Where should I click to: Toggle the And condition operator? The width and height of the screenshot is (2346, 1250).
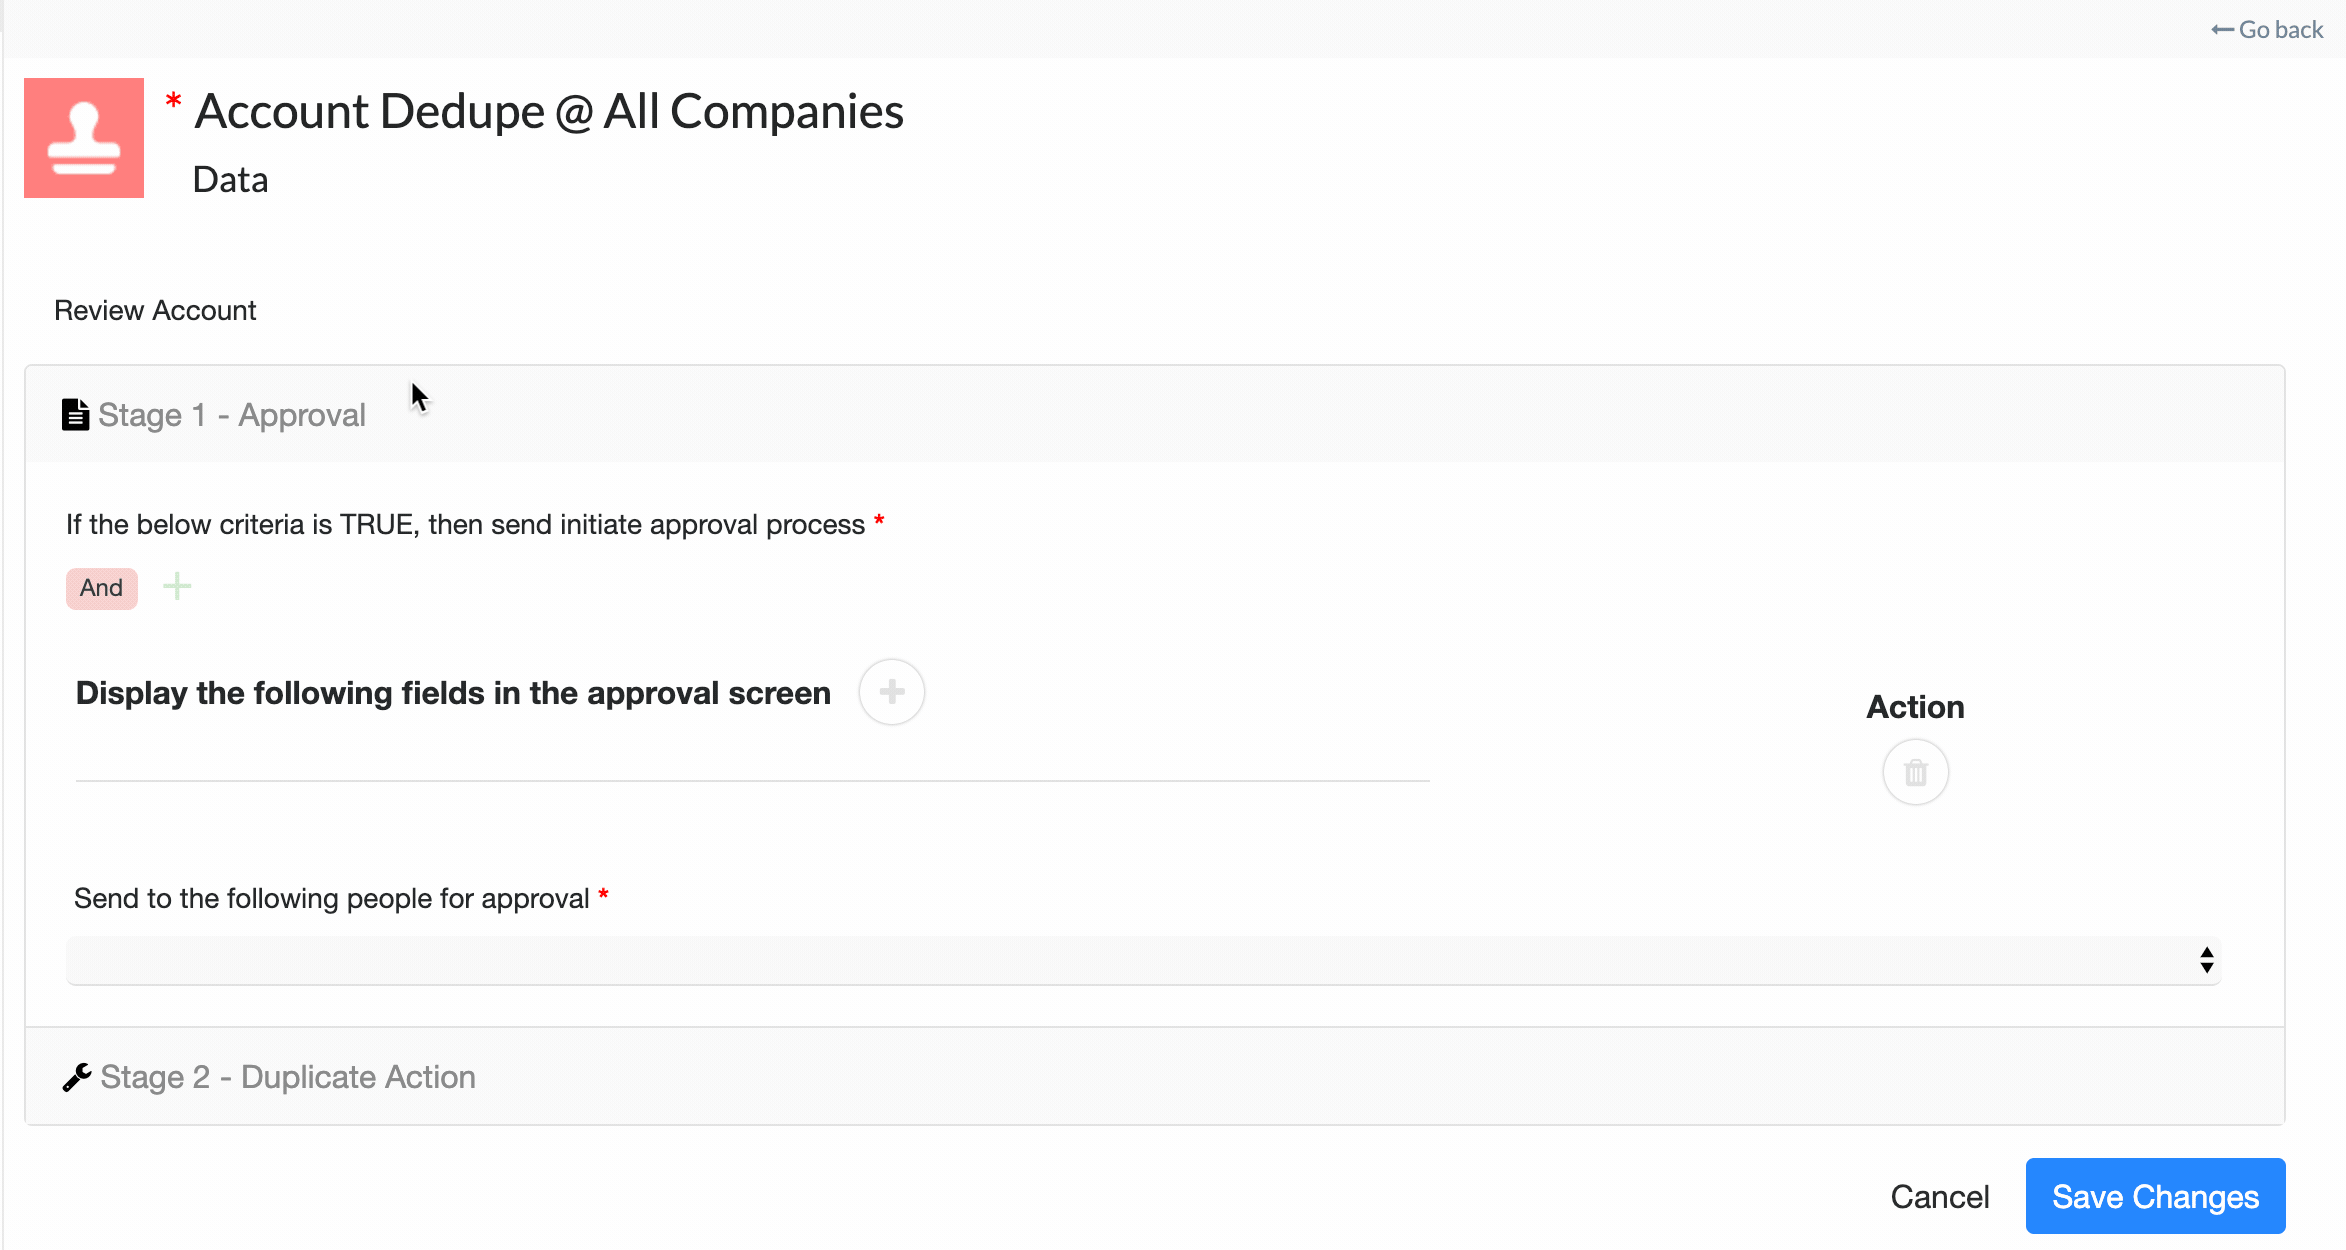pyautogui.click(x=101, y=588)
